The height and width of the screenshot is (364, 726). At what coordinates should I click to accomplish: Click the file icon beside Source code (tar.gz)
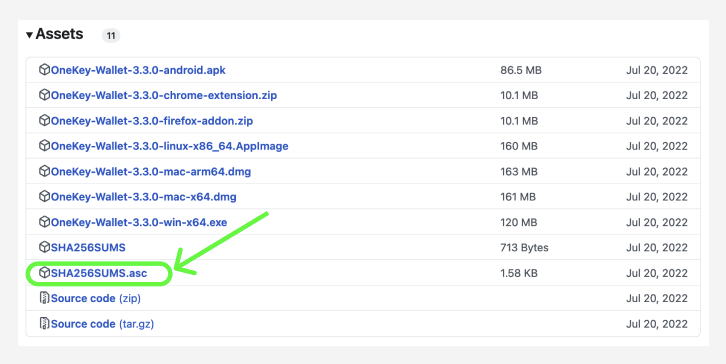pyautogui.click(x=44, y=323)
